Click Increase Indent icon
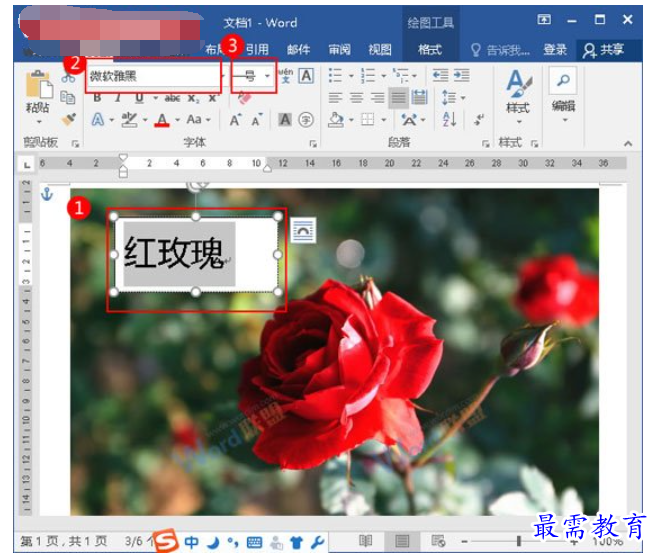This screenshot has width=655, height=558. tap(462, 76)
